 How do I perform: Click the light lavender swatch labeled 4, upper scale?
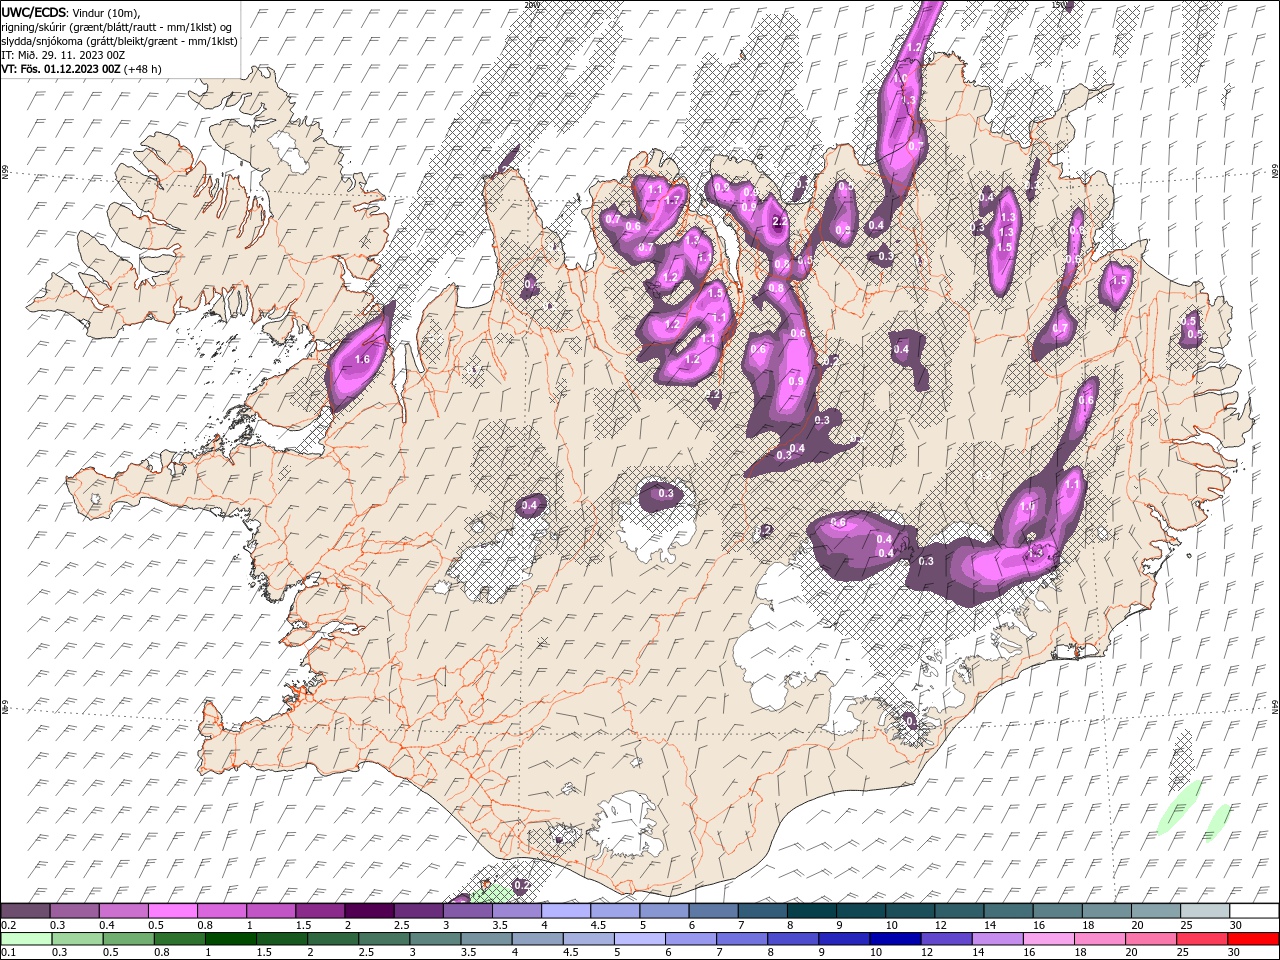pyautogui.click(x=566, y=911)
